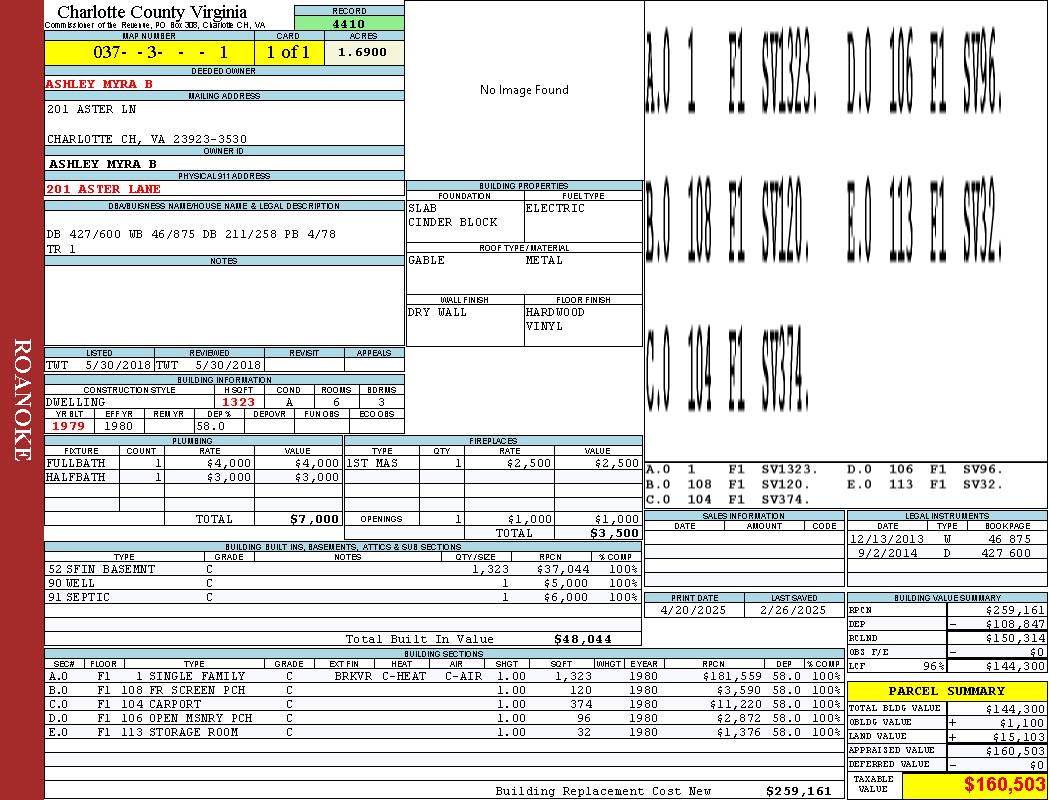
Task: Click fireplaces total $3,500
Action: coord(615,533)
